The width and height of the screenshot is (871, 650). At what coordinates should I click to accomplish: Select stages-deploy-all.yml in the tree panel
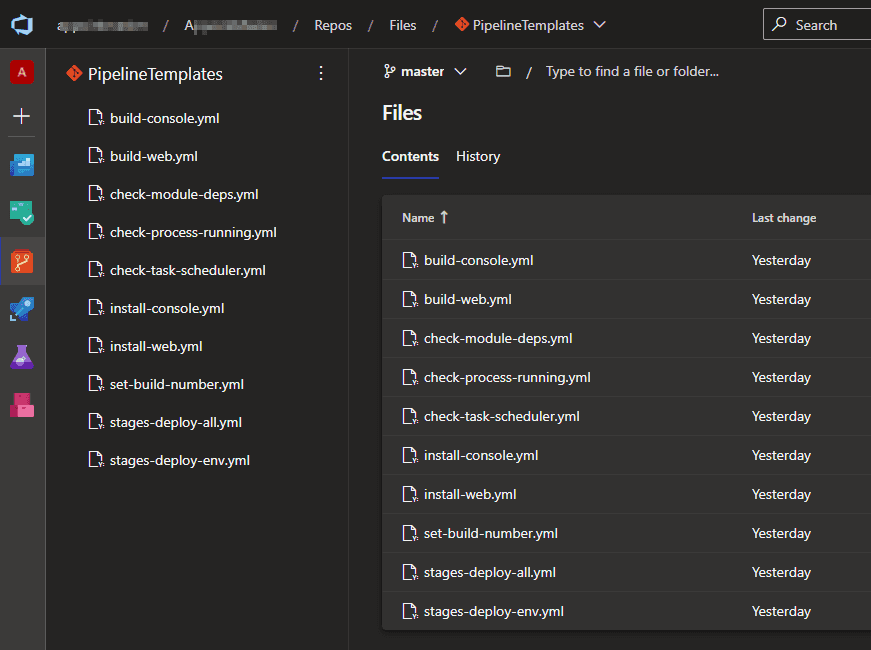(x=176, y=422)
